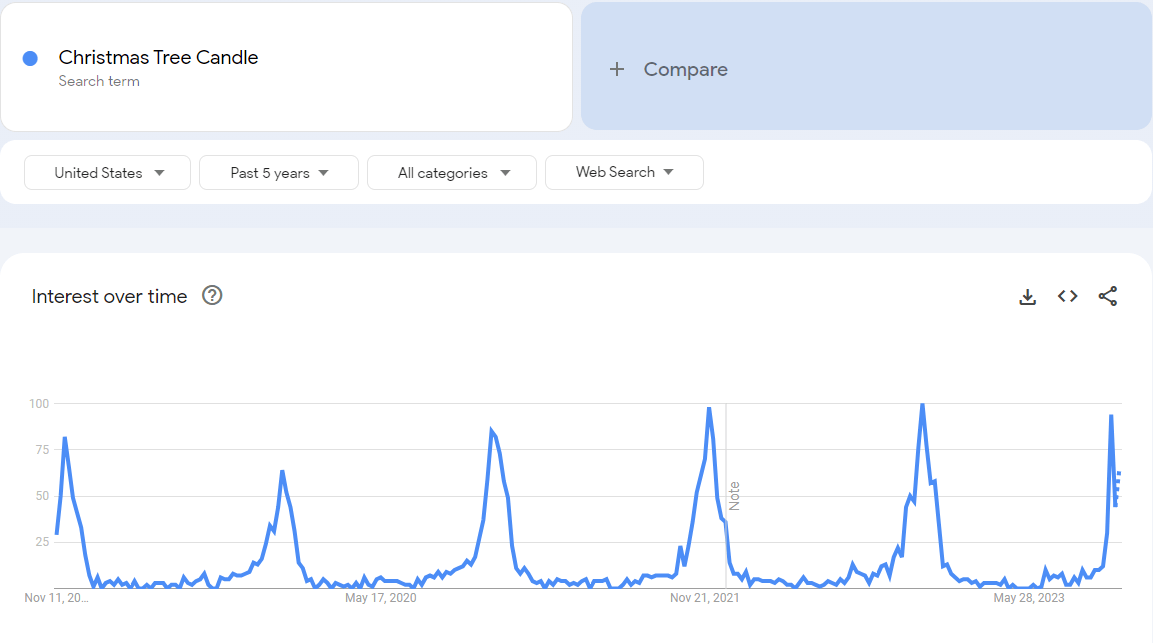Download the interest over time data

[1027, 297]
